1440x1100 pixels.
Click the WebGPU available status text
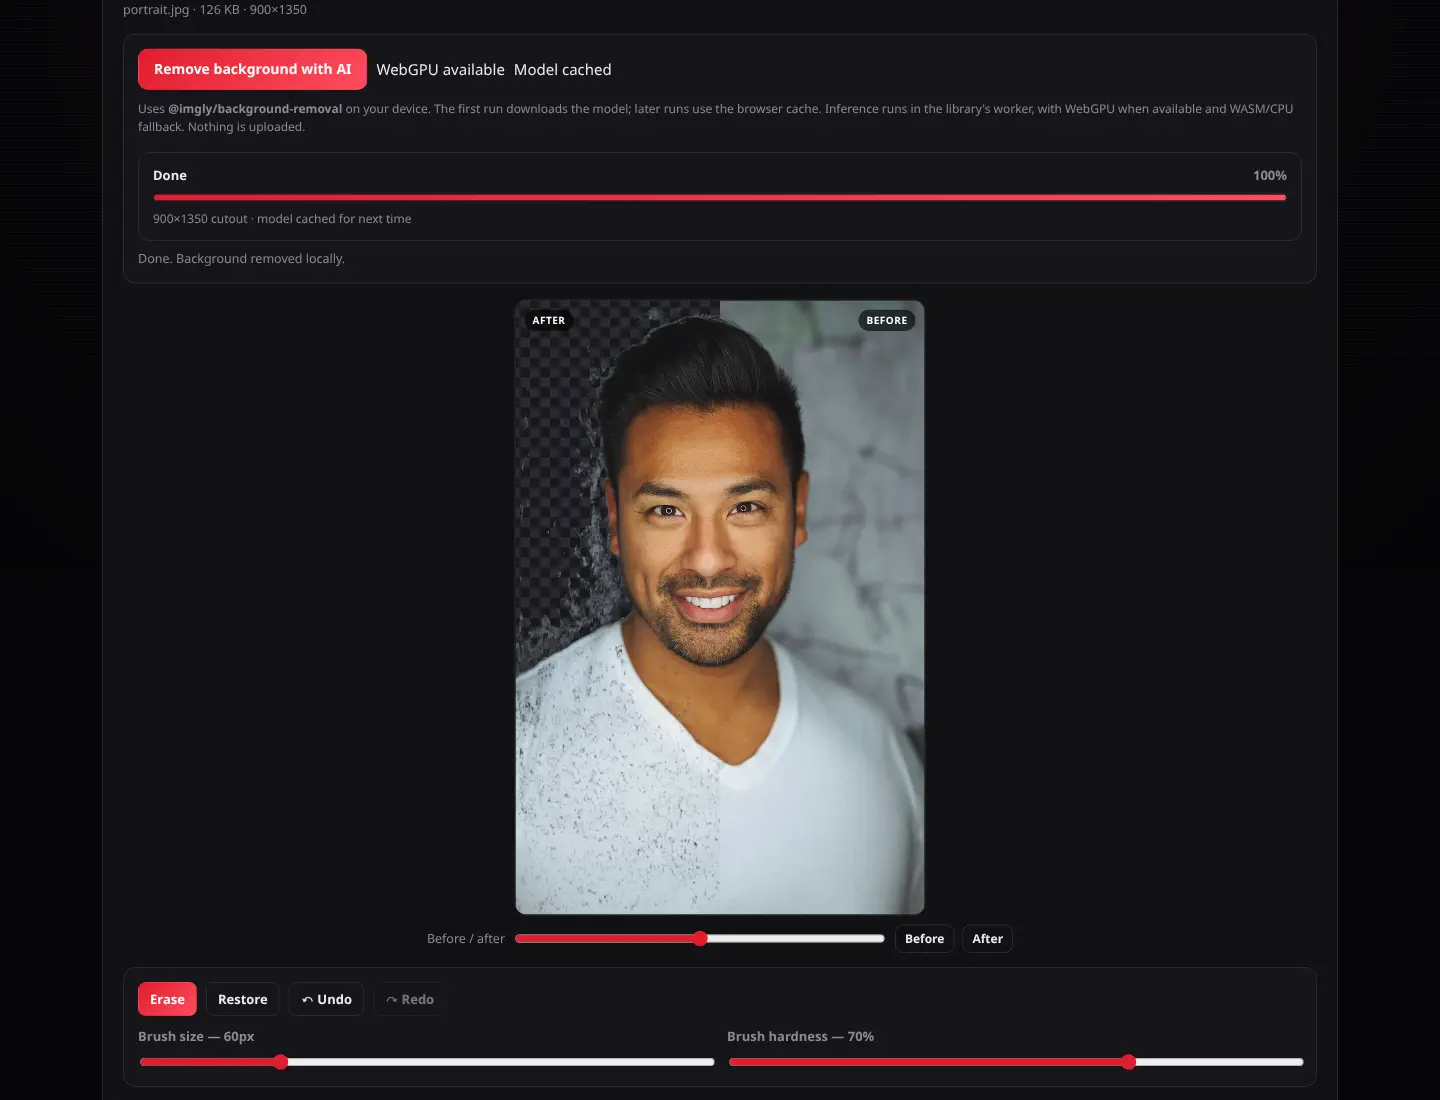pos(440,70)
